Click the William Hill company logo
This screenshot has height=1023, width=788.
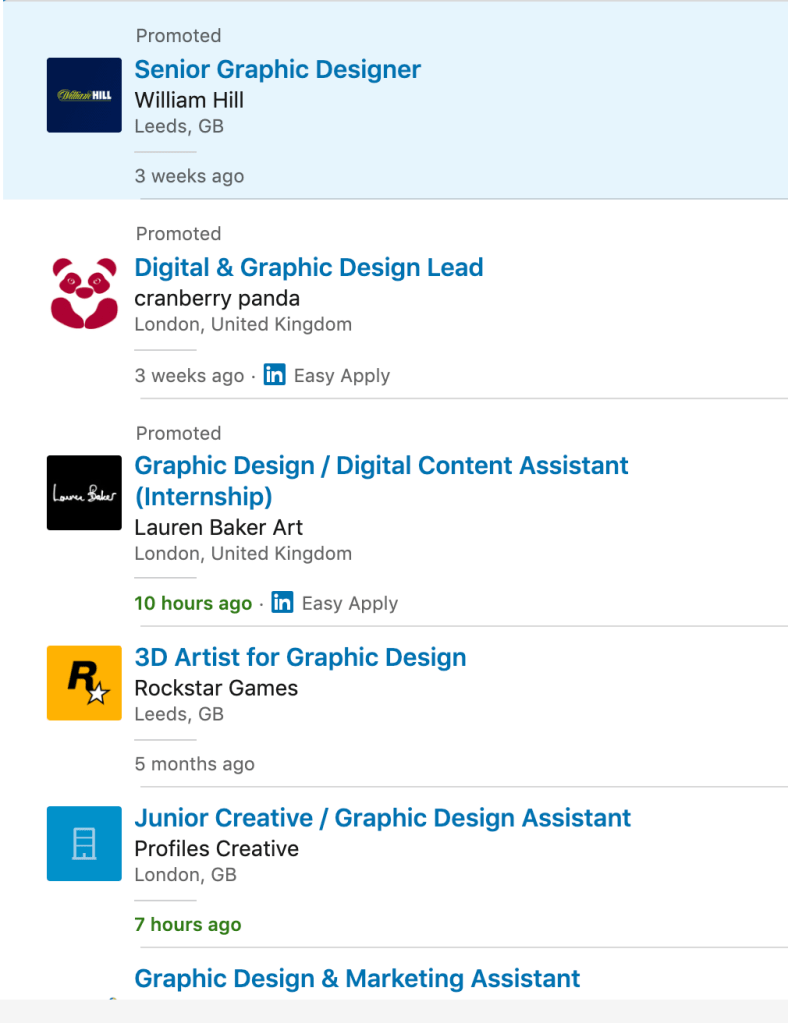pyautogui.click(x=84, y=95)
